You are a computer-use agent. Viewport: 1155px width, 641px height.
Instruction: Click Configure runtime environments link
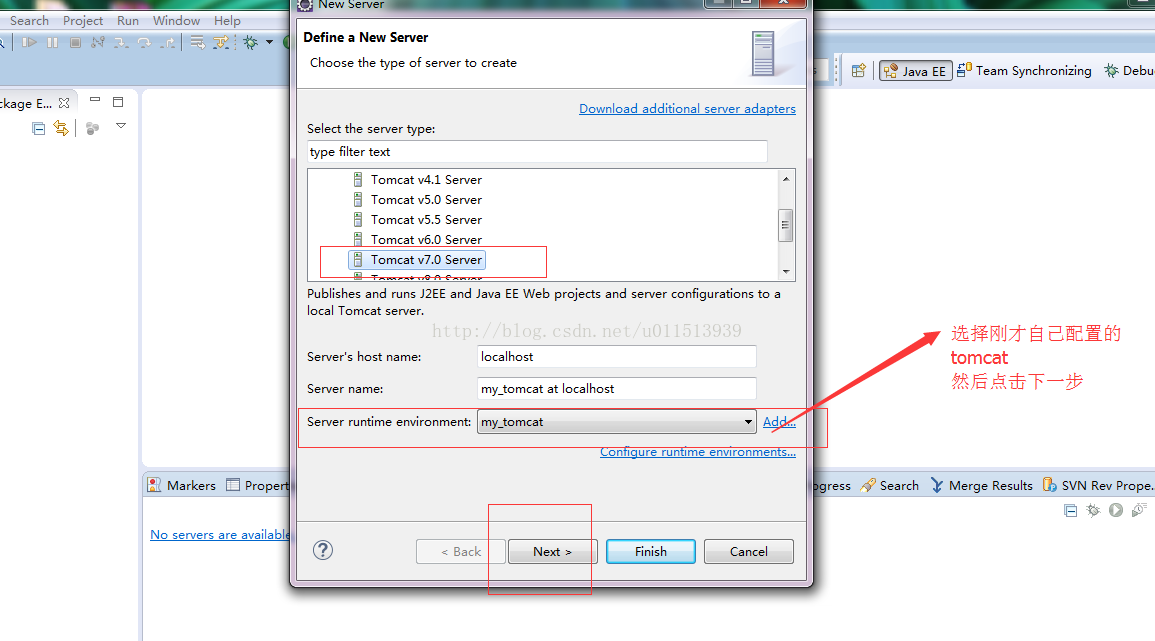[698, 452]
